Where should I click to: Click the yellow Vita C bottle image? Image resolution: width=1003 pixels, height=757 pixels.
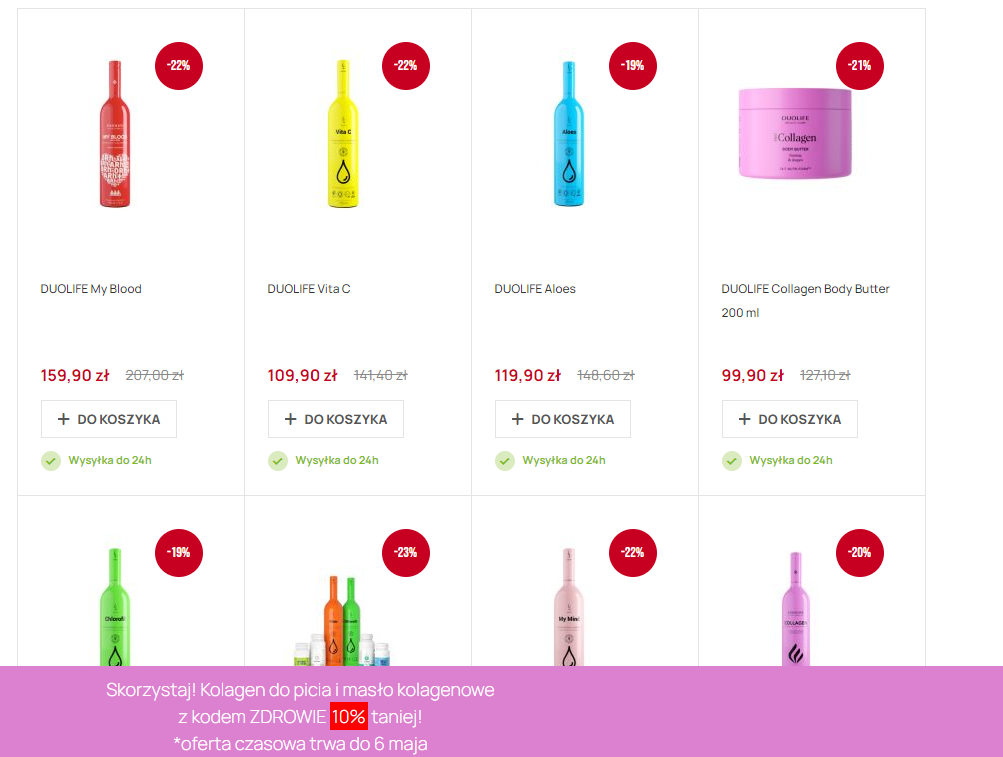(x=343, y=134)
